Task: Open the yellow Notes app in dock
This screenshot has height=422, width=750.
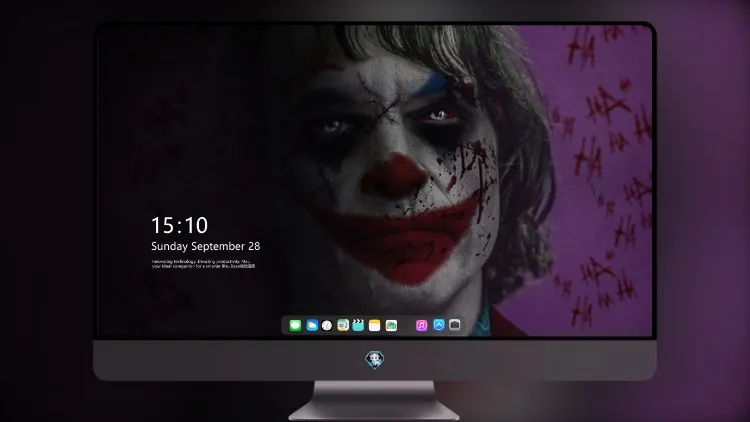Action: coord(375,325)
